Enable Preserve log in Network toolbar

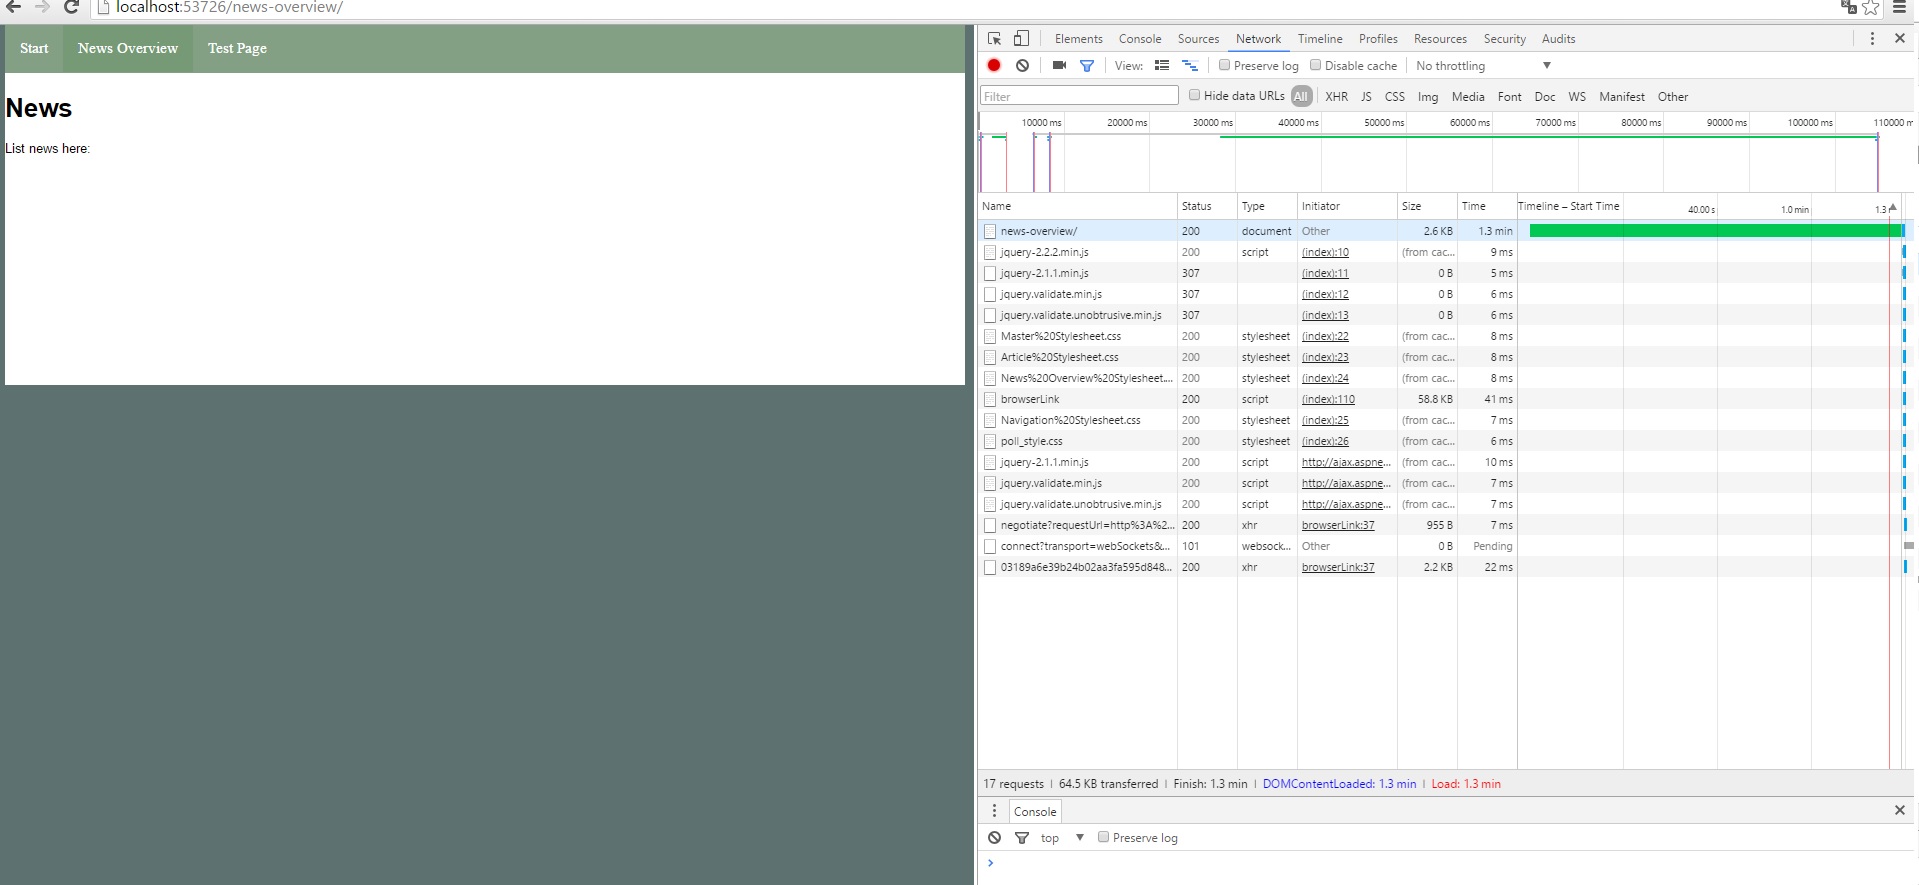(x=1224, y=66)
